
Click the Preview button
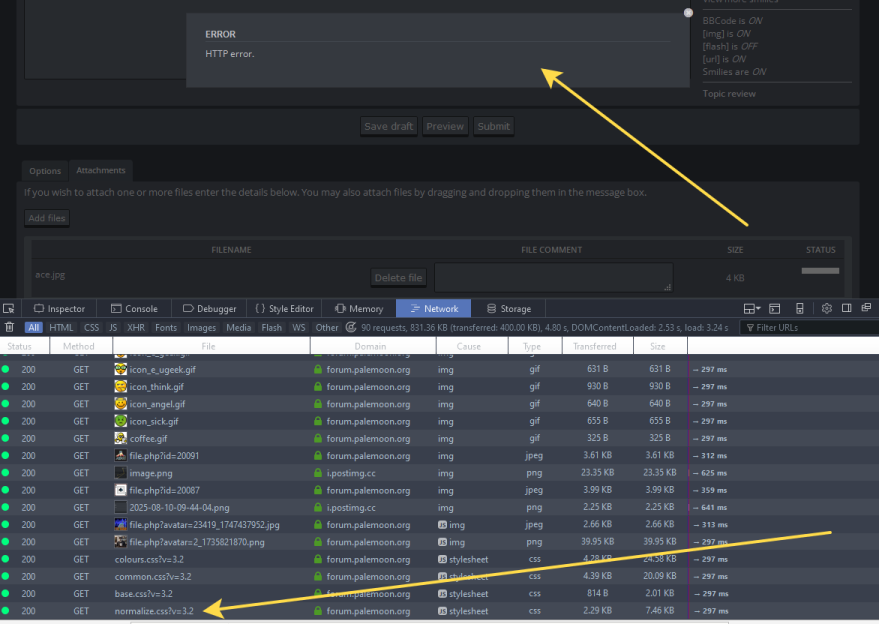tap(445, 126)
